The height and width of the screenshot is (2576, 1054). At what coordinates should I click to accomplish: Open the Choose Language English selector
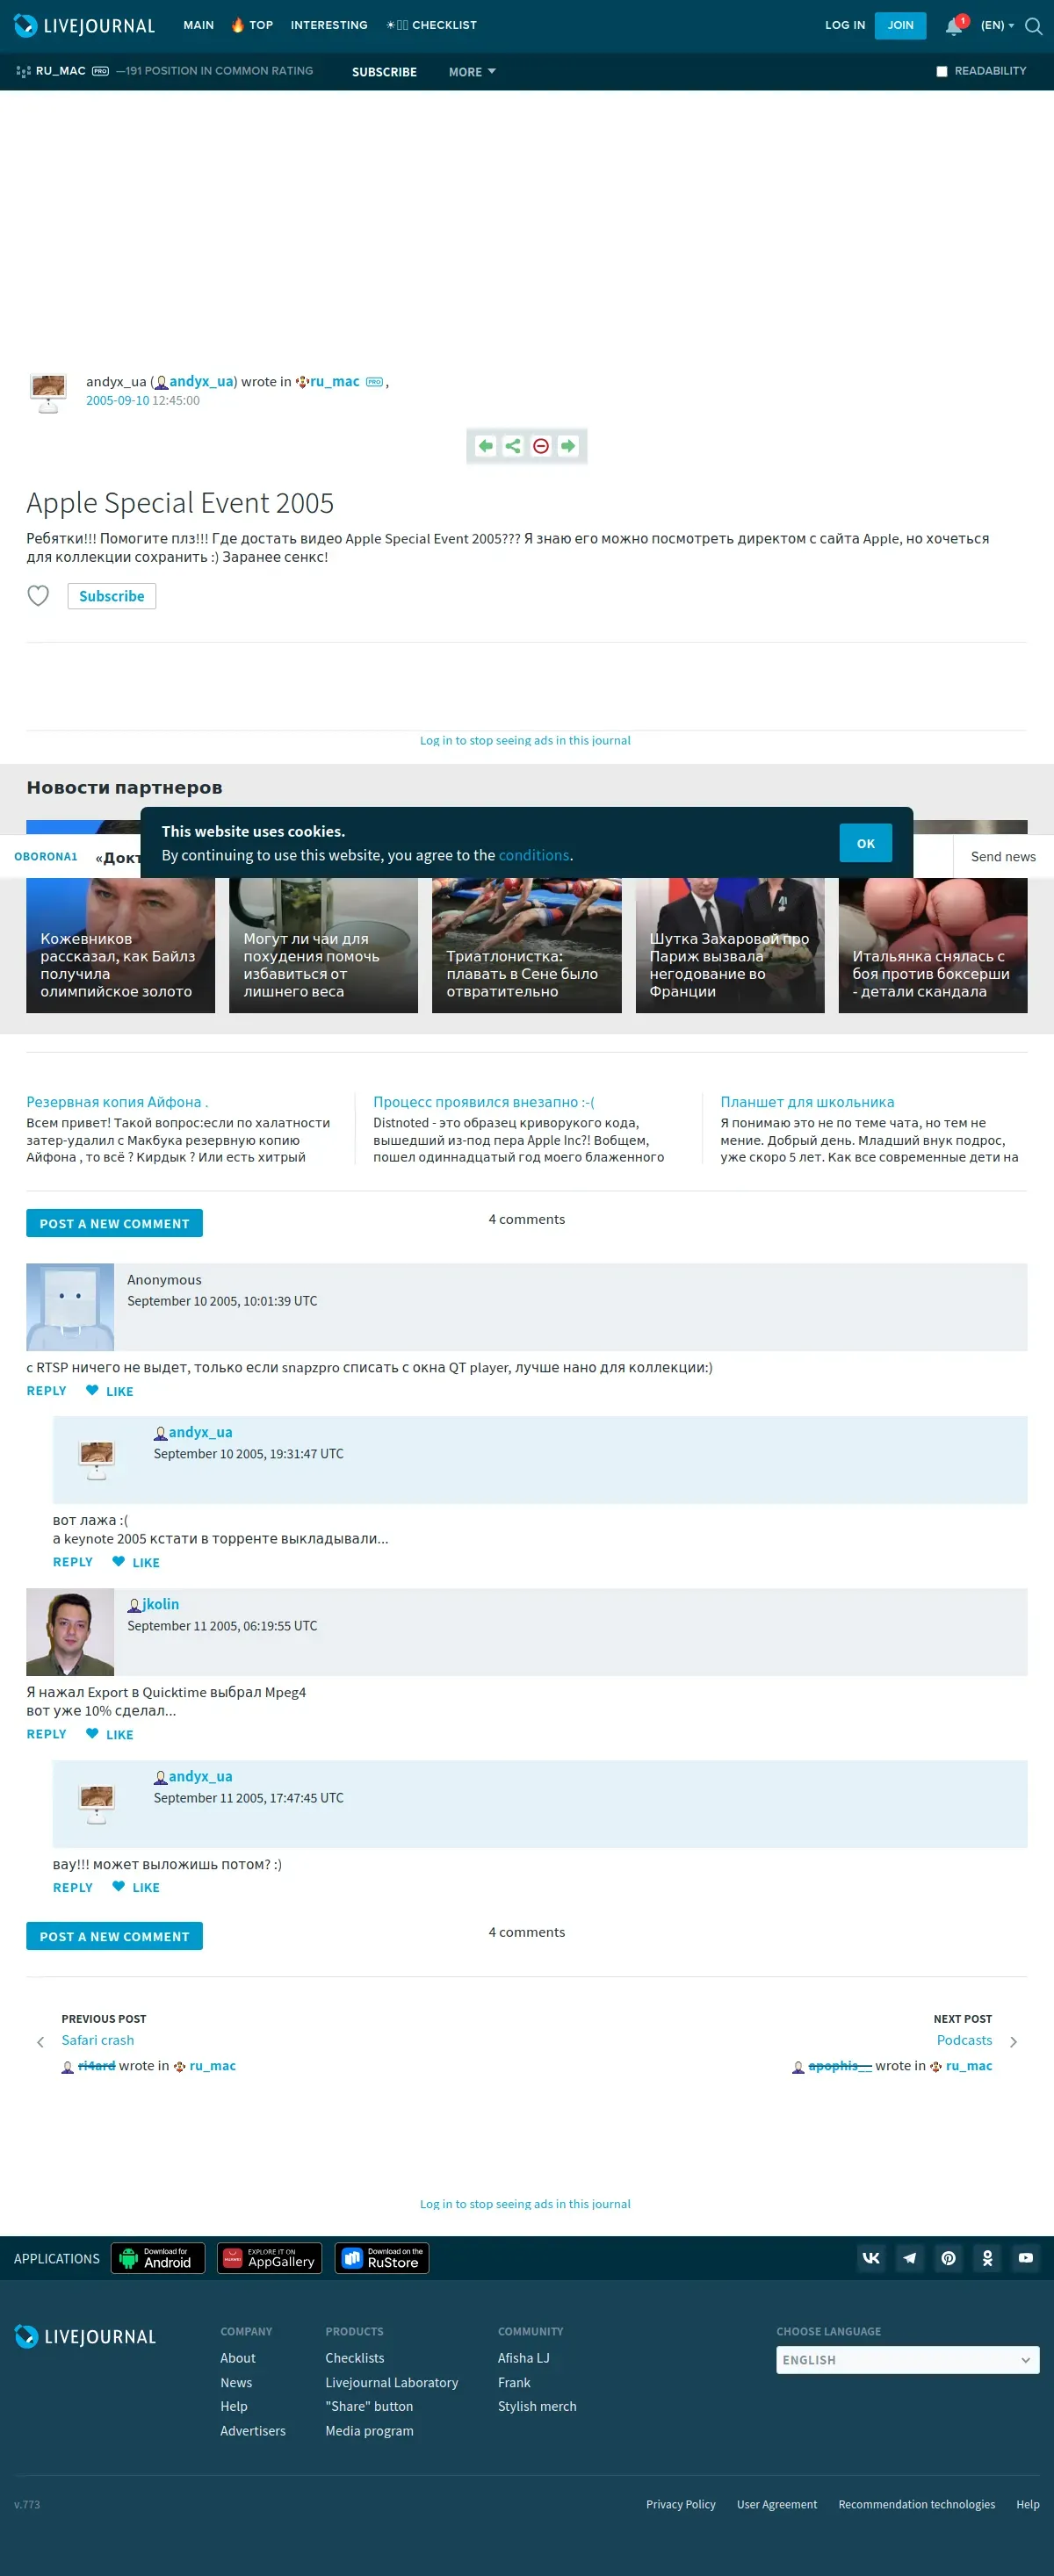pos(908,2360)
